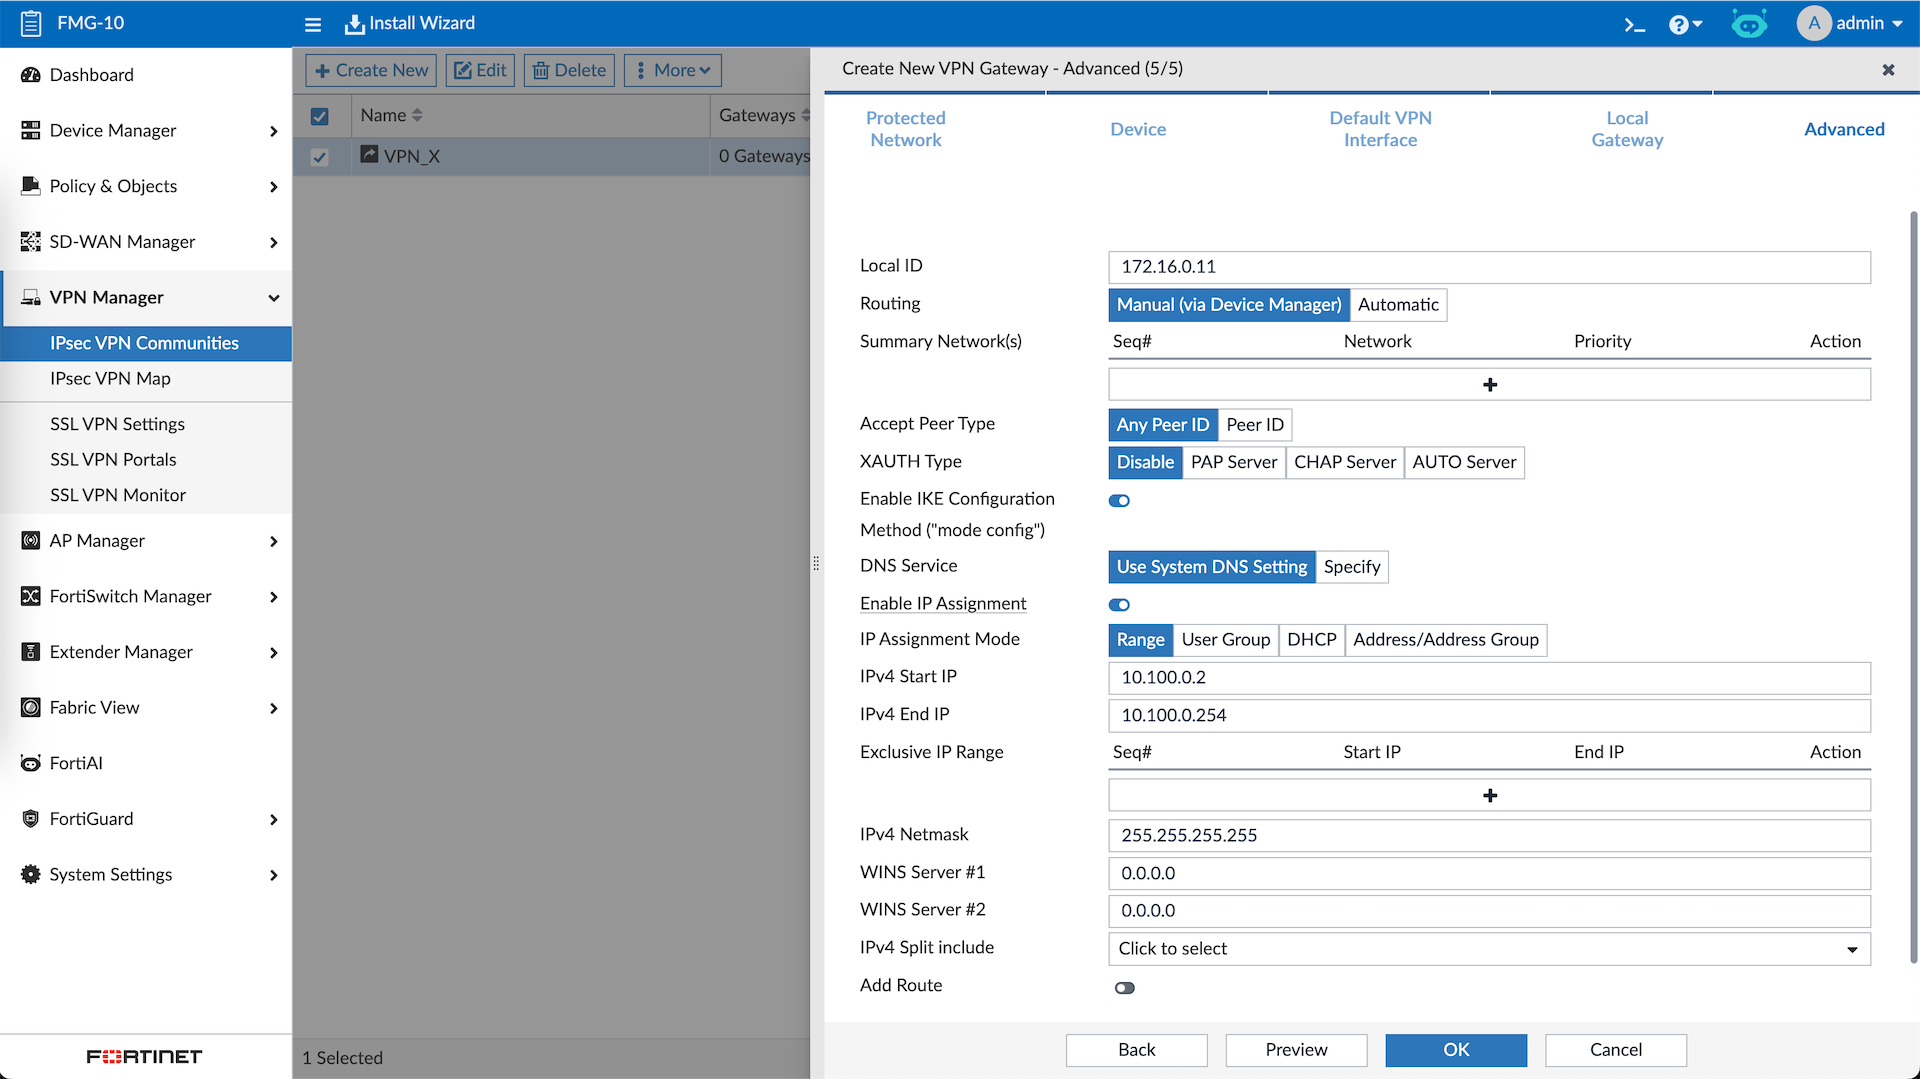Switch to the Local Gateway step tab
Image resolution: width=1920 pixels, height=1079 pixels.
point(1627,129)
